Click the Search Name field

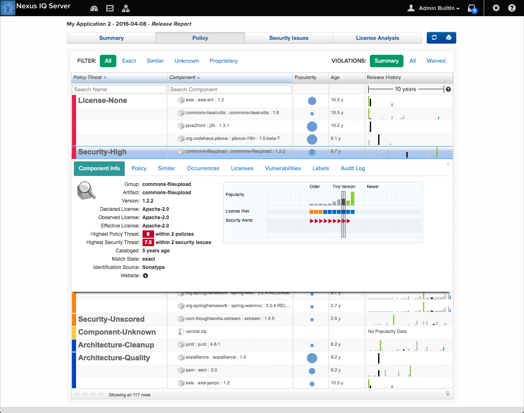pyautogui.click(x=119, y=90)
